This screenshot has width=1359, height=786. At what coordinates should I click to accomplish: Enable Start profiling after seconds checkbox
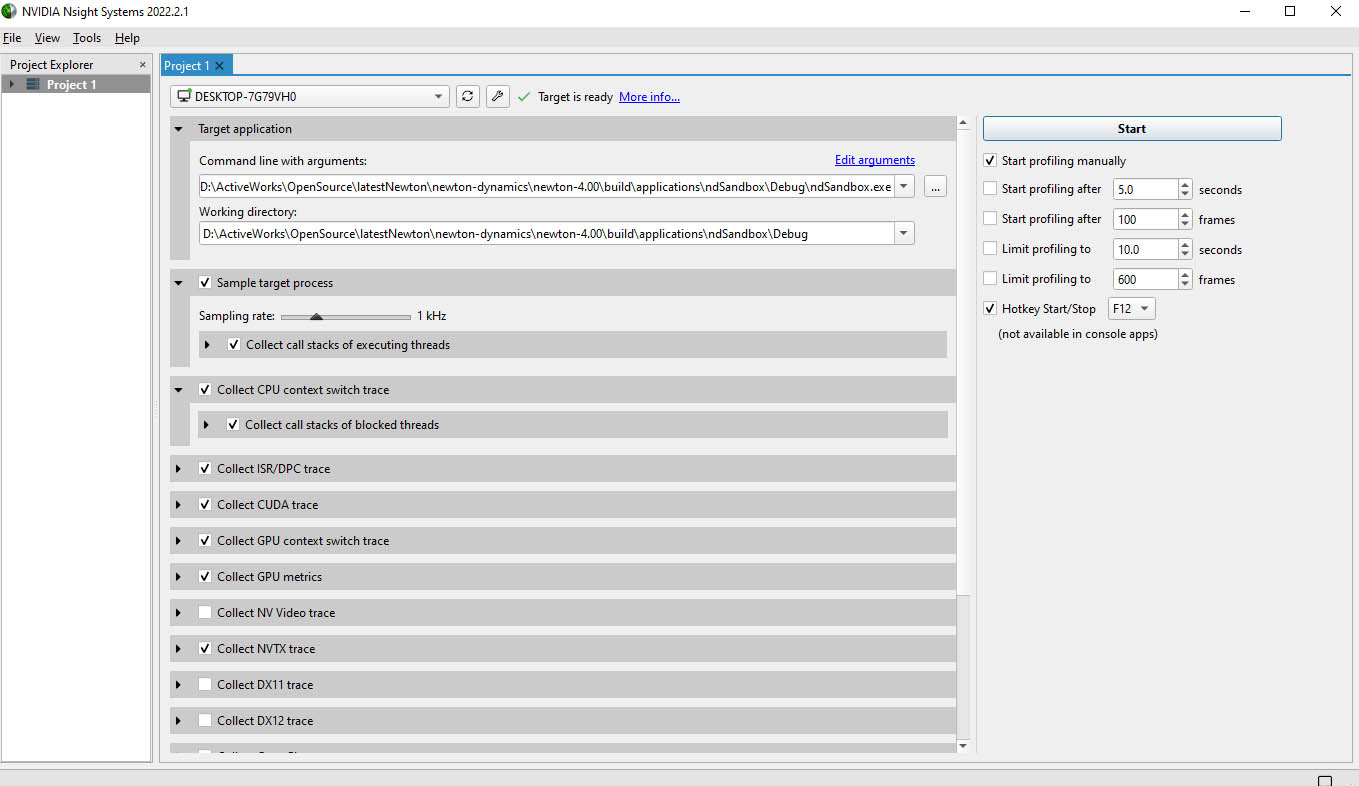pyautogui.click(x=990, y=189)
